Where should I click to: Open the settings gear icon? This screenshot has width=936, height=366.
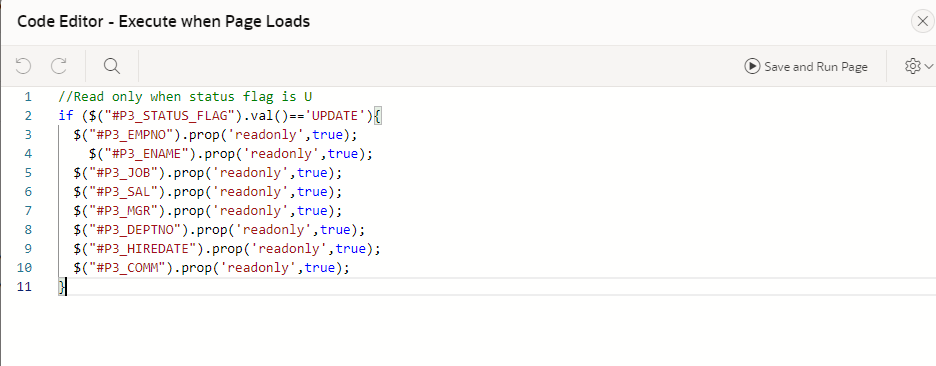[x=912, y=66]
